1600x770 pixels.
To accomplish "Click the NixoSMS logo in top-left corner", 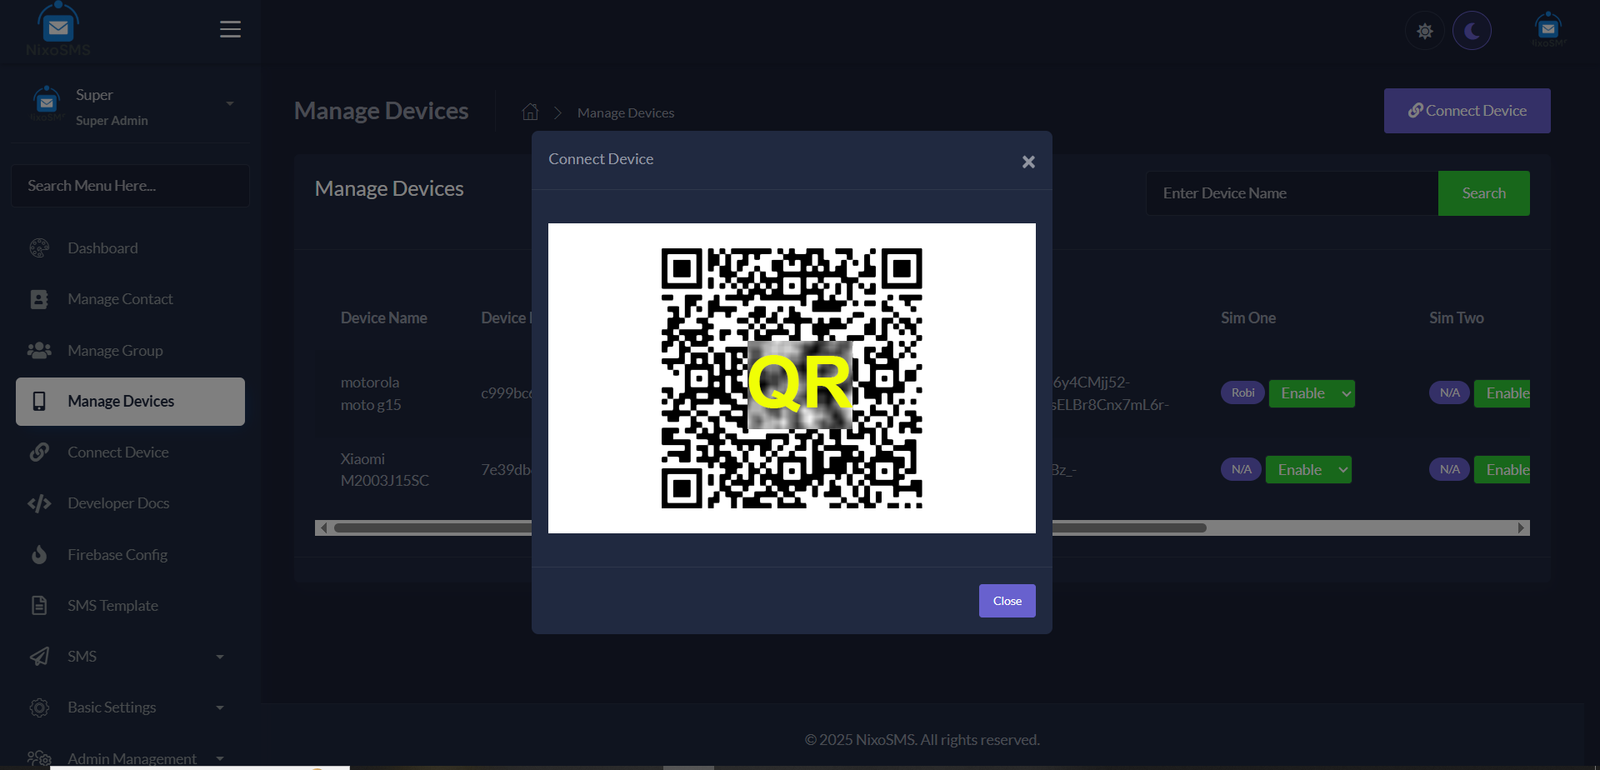I will 58,30.
